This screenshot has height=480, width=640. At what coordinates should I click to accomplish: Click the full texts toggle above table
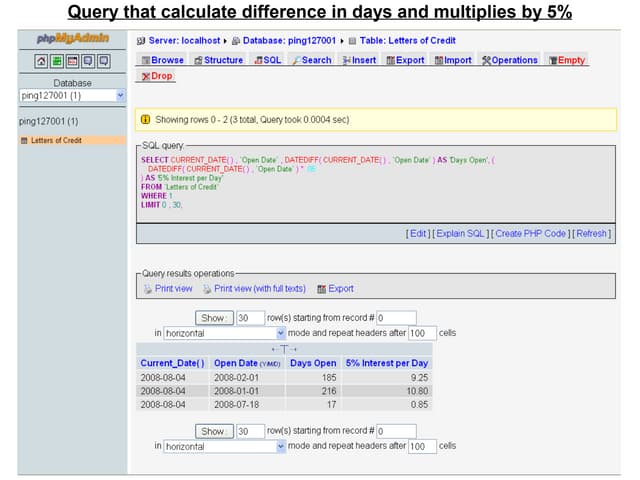pyautogui.click(x=284, y=349)
